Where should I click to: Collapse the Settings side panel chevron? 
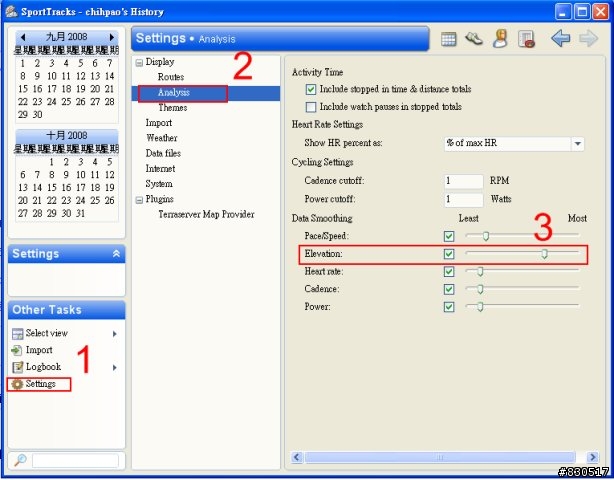click(116, 254)
